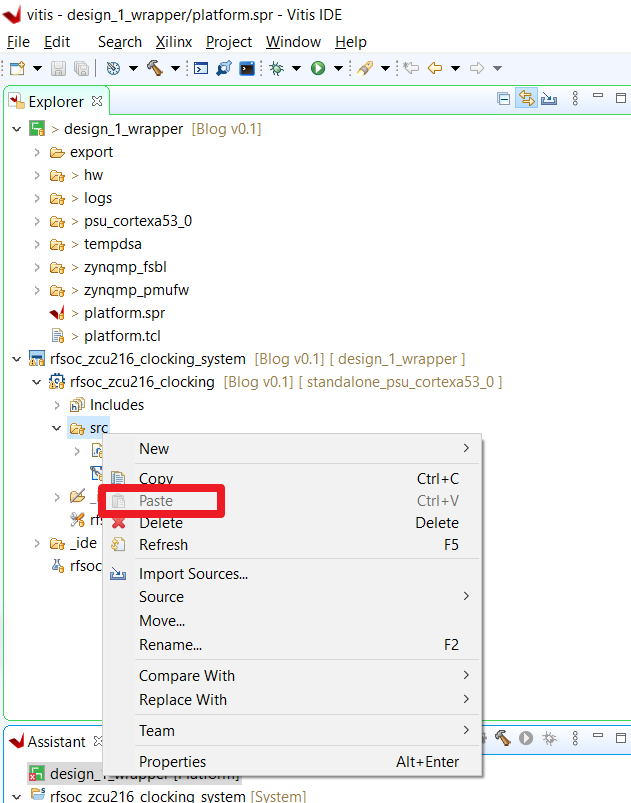This screenshot has height=803, width=631.
Task: Click the hammer Build icon in main toolbar
Action: pyautogui.click(x=155, y=68)
